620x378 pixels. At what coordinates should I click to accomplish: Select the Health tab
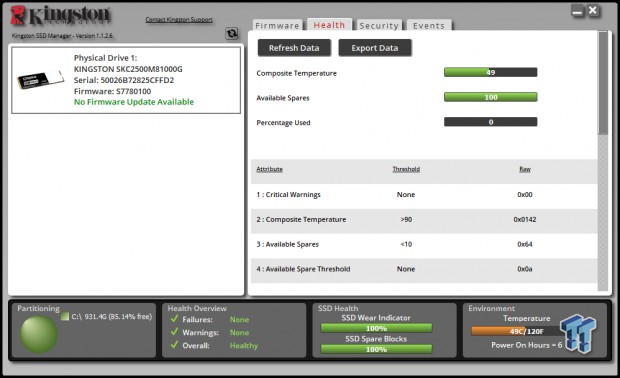[329, 25]
